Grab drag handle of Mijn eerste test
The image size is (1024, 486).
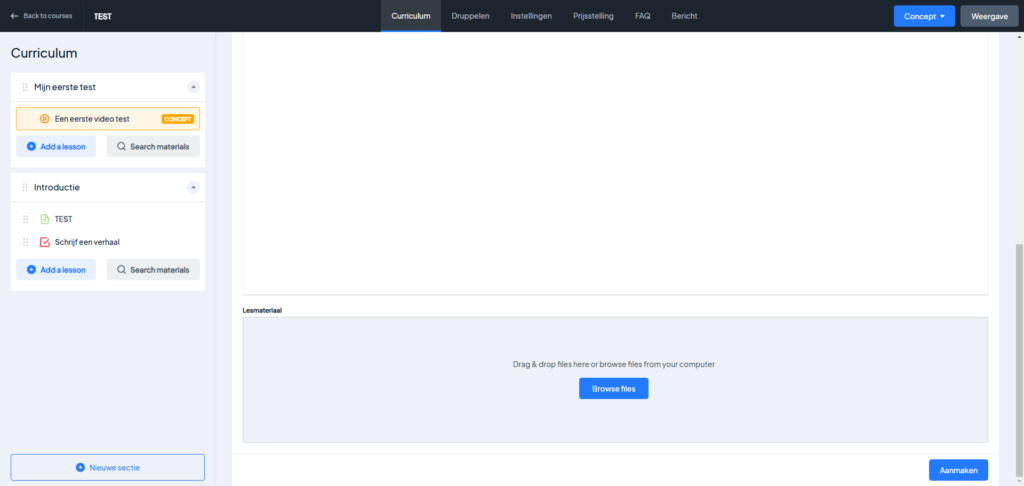pyautogui.click(x=25, y=87)
